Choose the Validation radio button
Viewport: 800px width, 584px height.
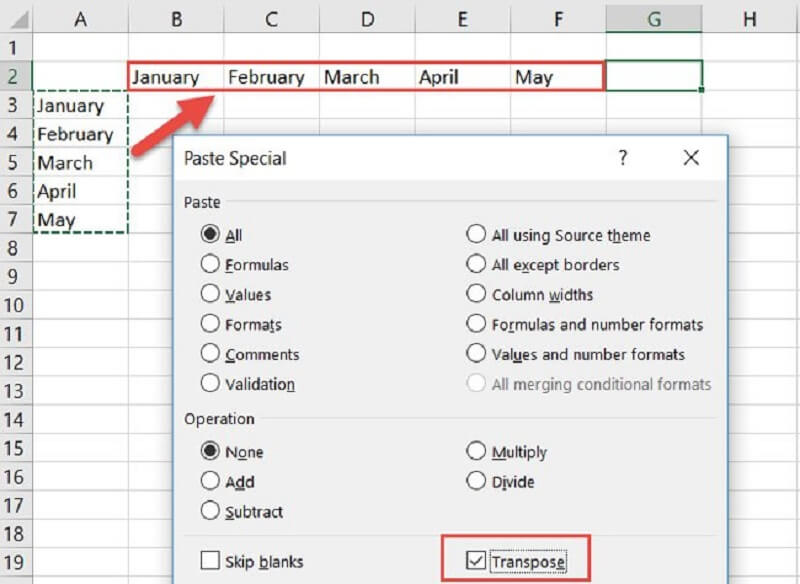point(211,383)
